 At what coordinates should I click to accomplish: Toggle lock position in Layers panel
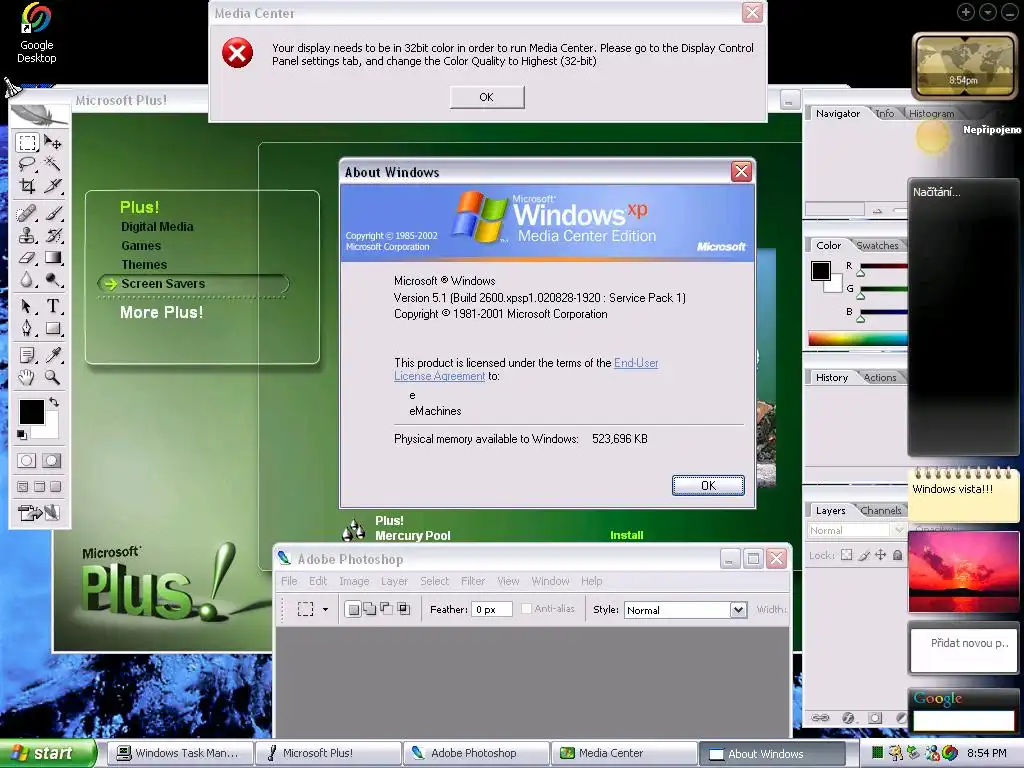(x=880, y=555)
